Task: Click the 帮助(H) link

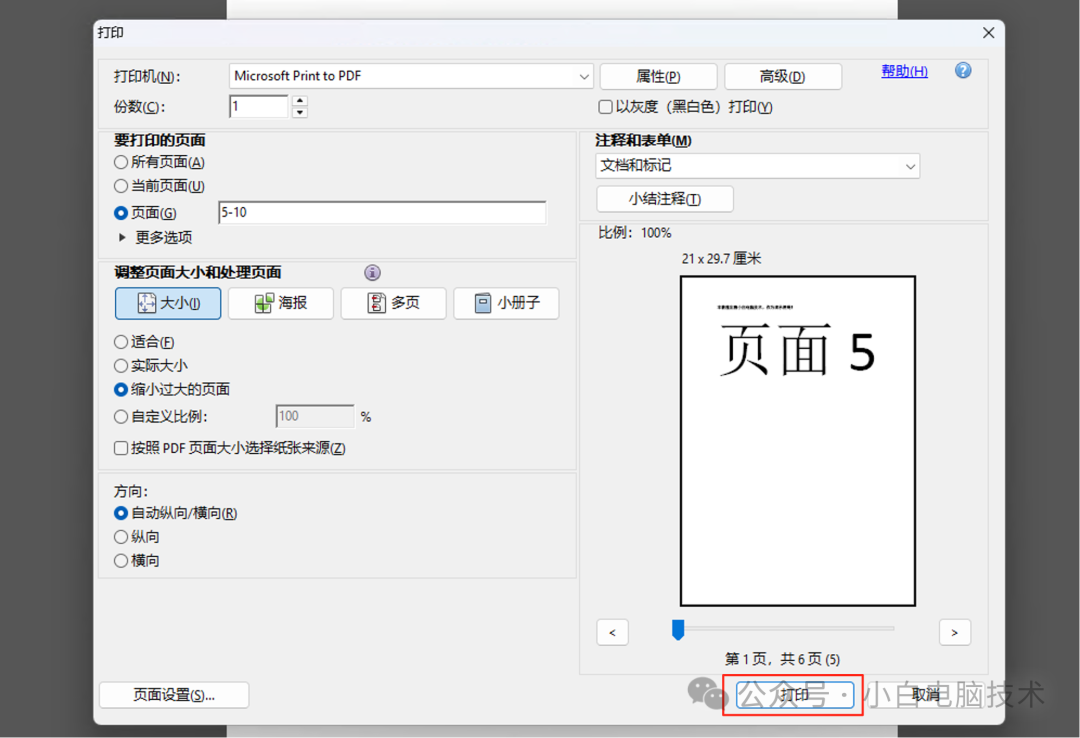Action: 903,70
